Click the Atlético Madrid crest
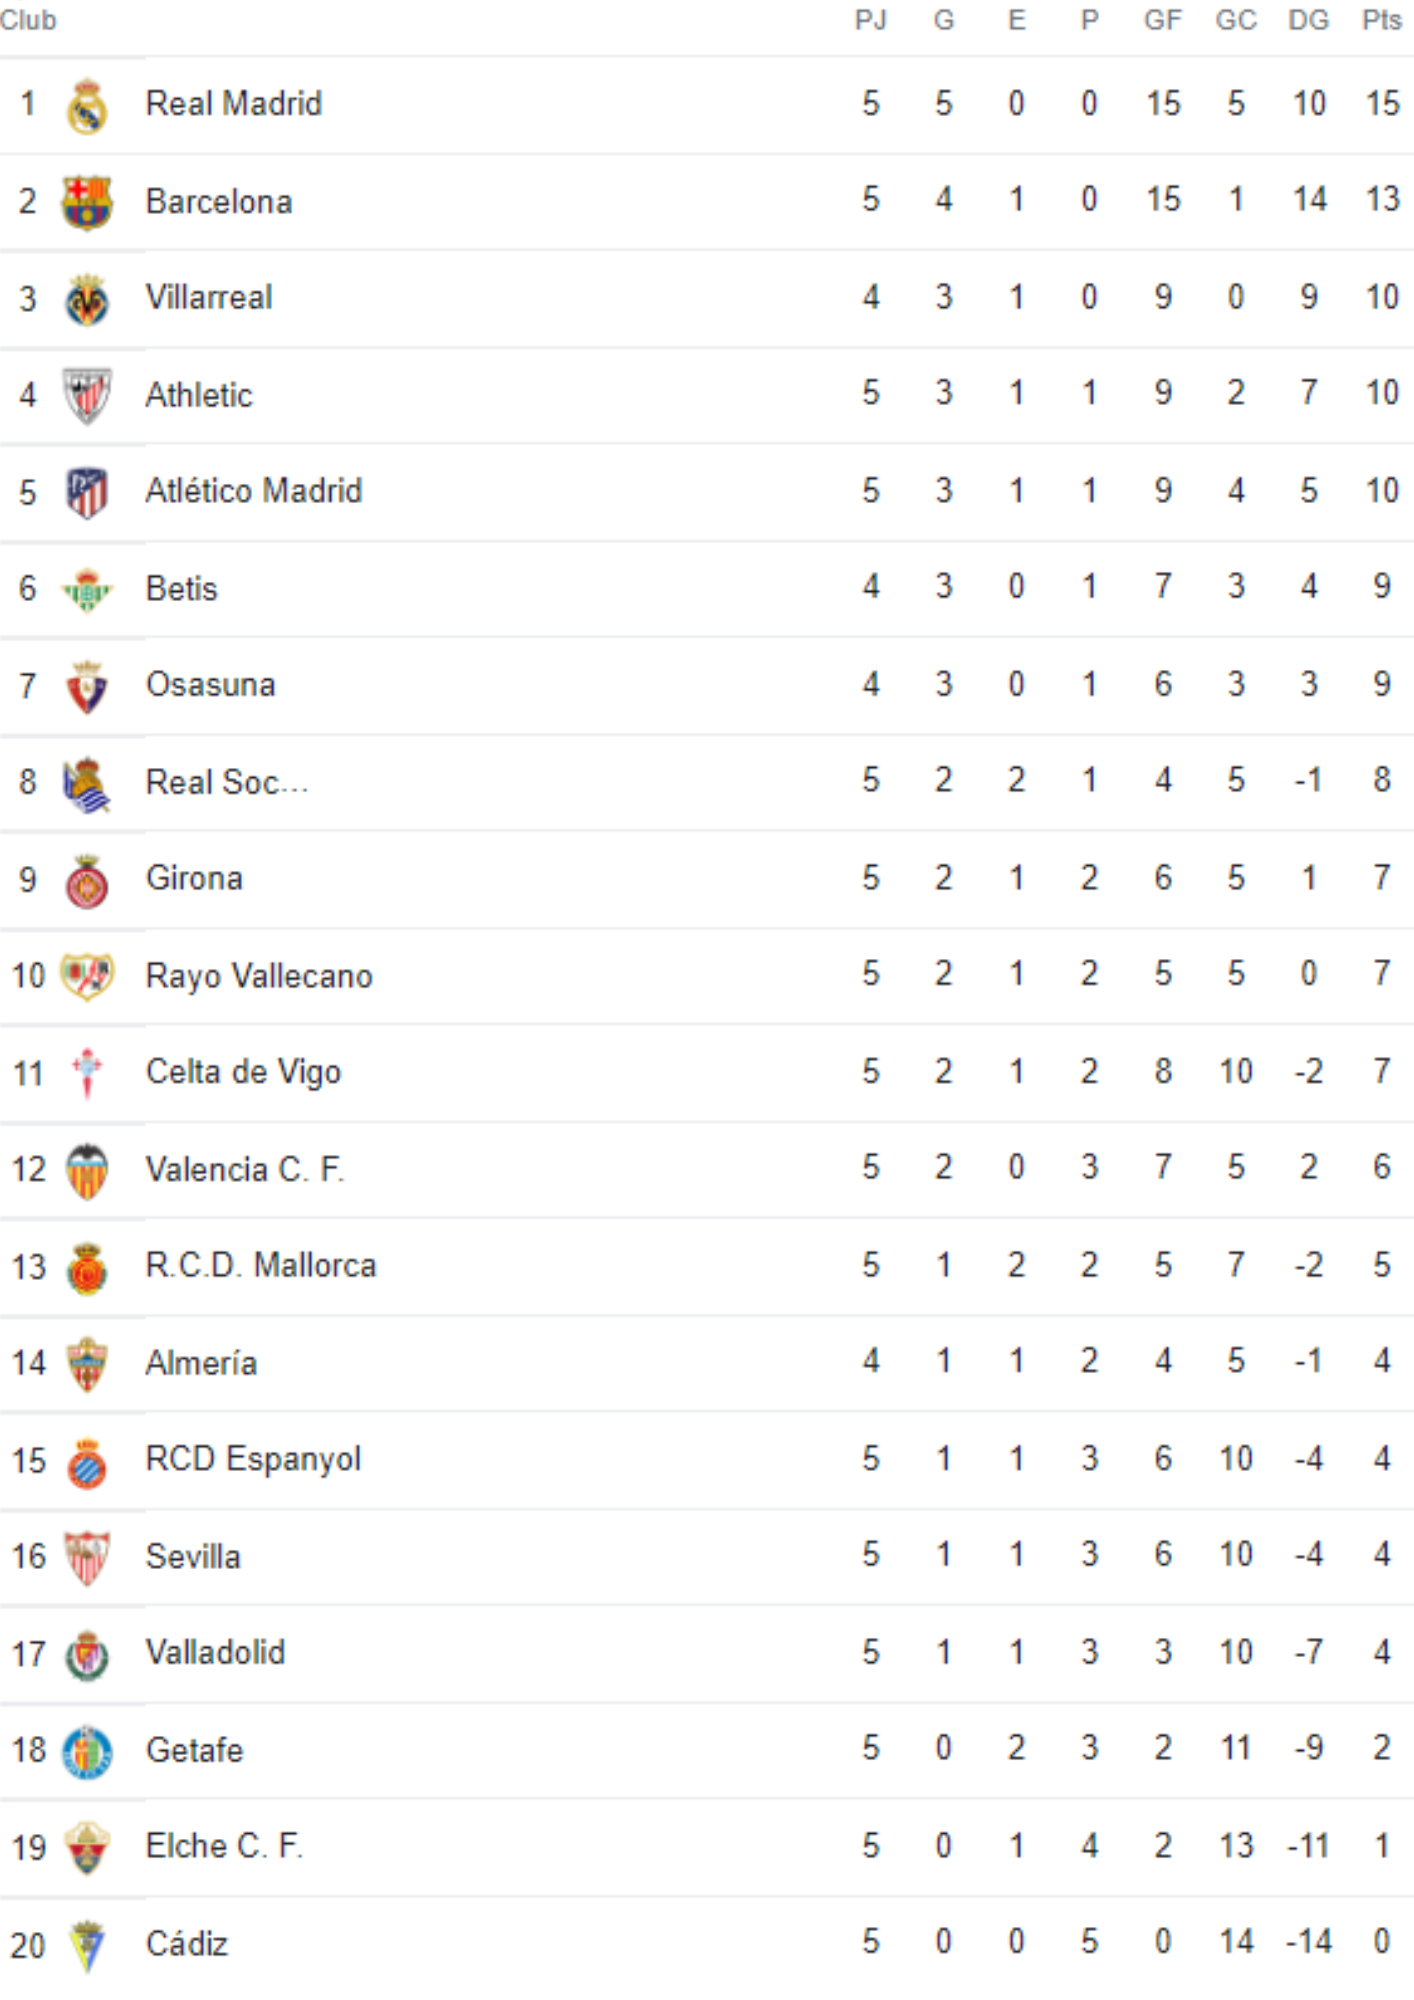1414x2000 pixels. pyautogui.click(x=87, y=493)
